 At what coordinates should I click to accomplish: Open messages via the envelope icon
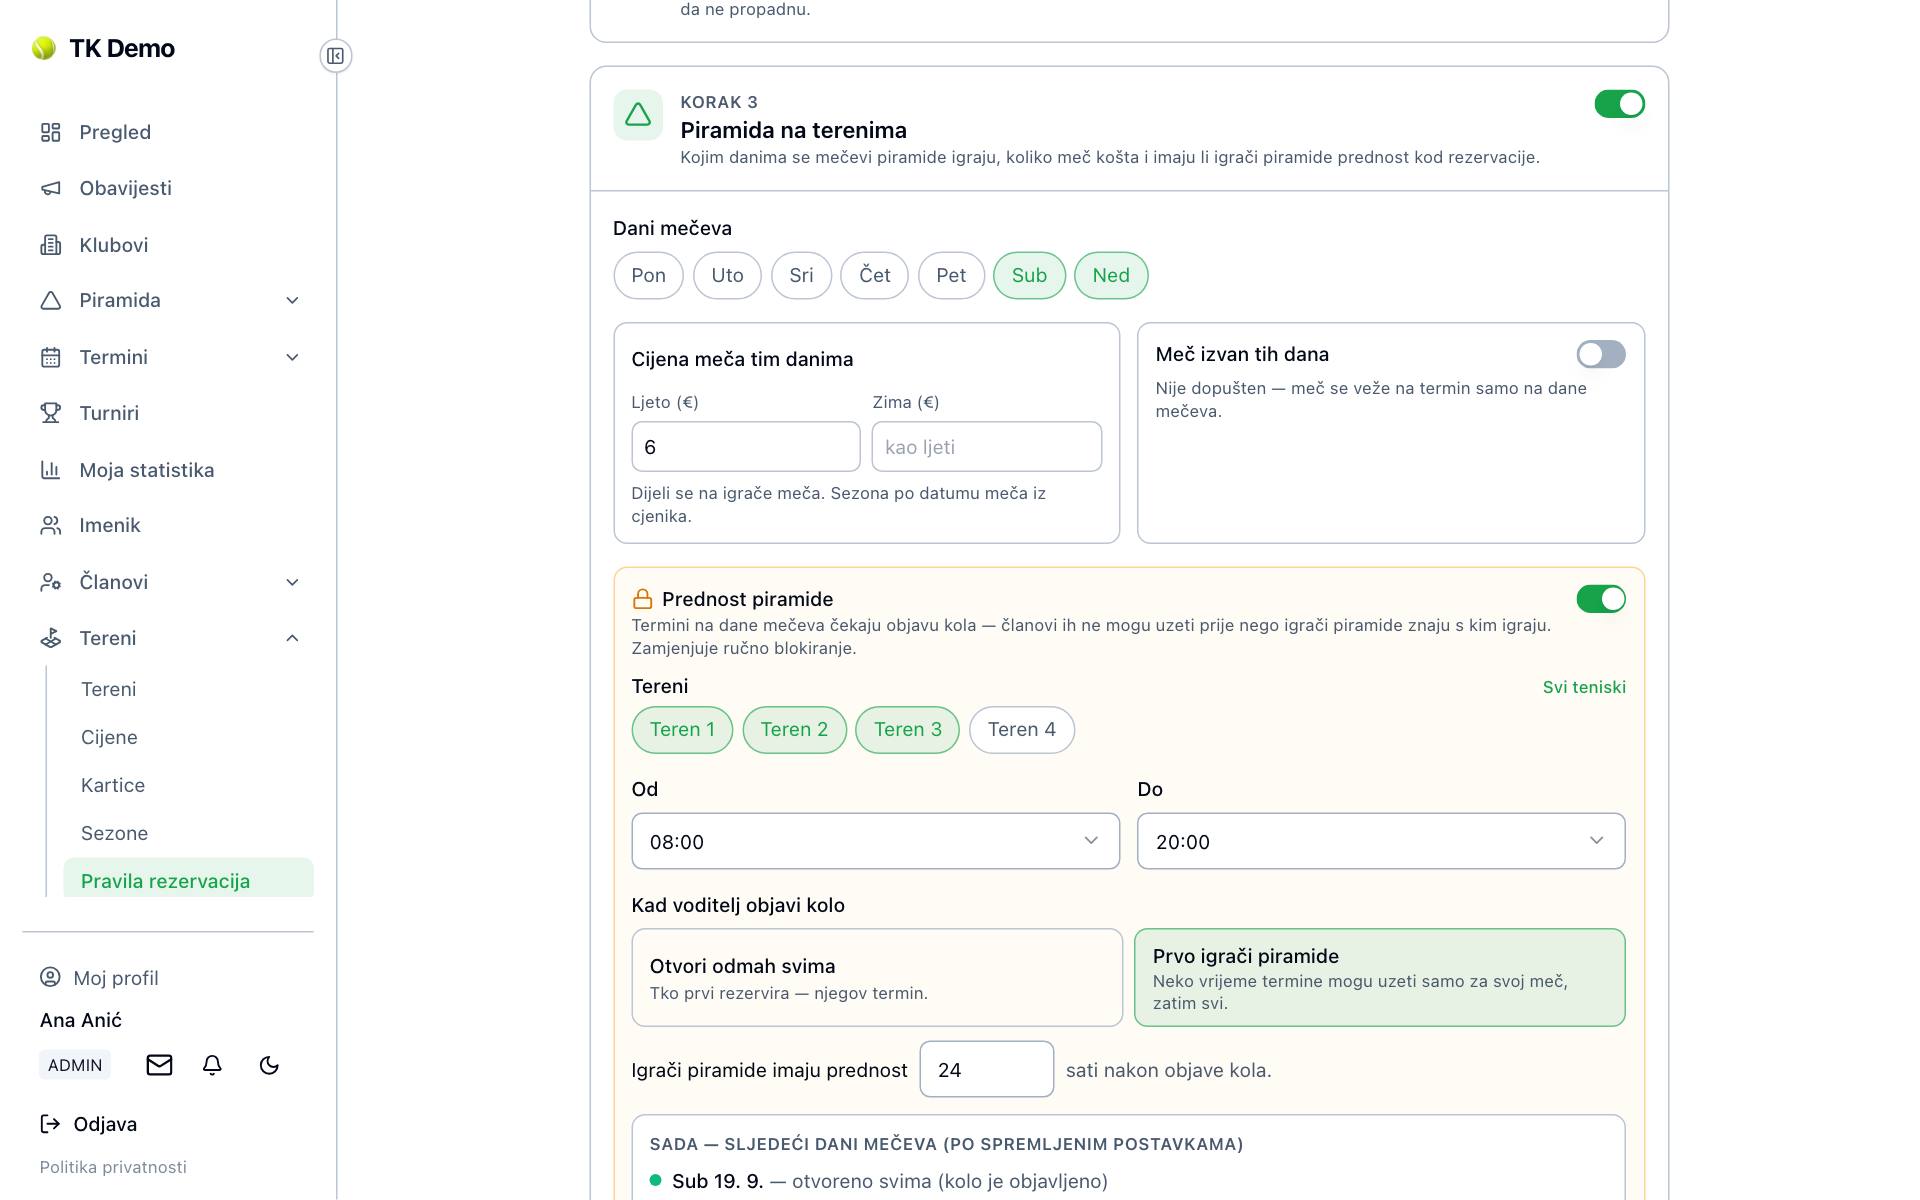coord(159,1065)
